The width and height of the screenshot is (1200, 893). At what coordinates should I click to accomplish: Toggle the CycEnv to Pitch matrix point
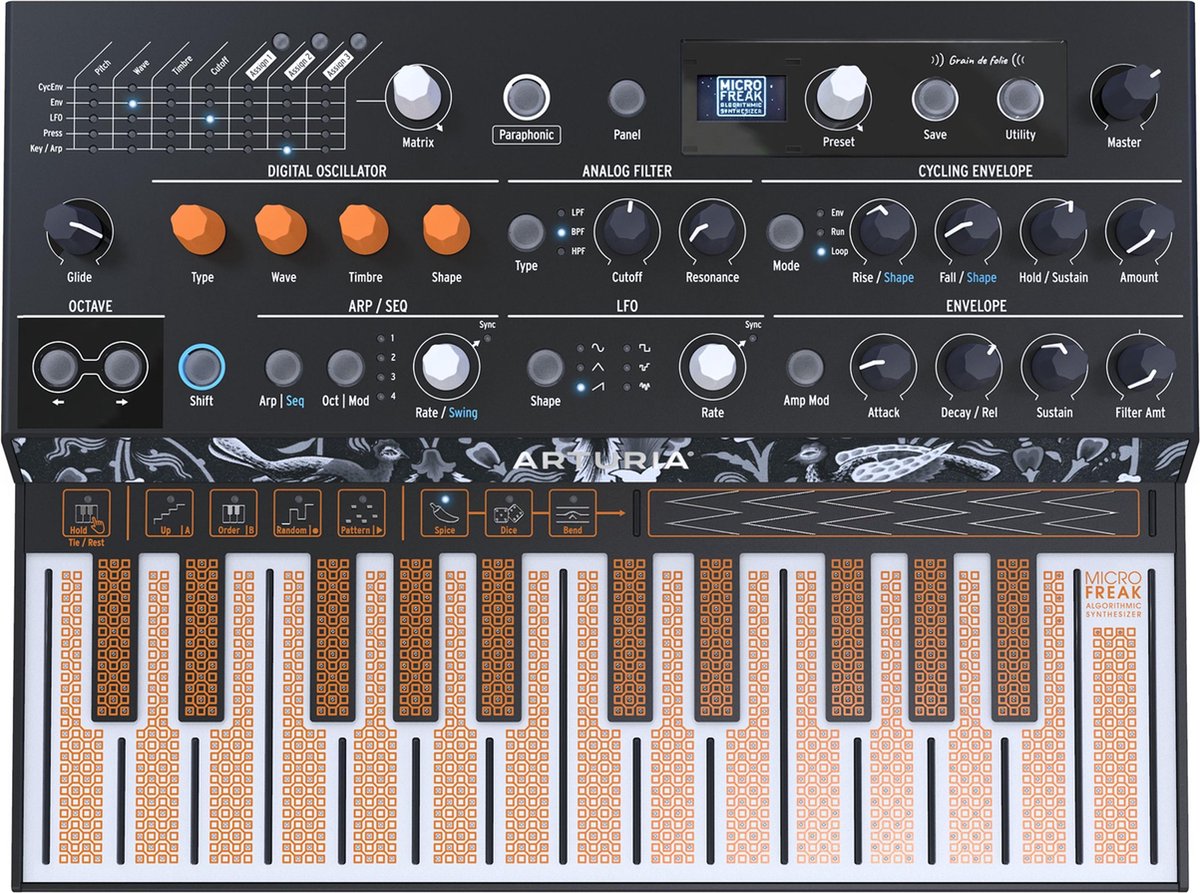[x=93, y=88]
